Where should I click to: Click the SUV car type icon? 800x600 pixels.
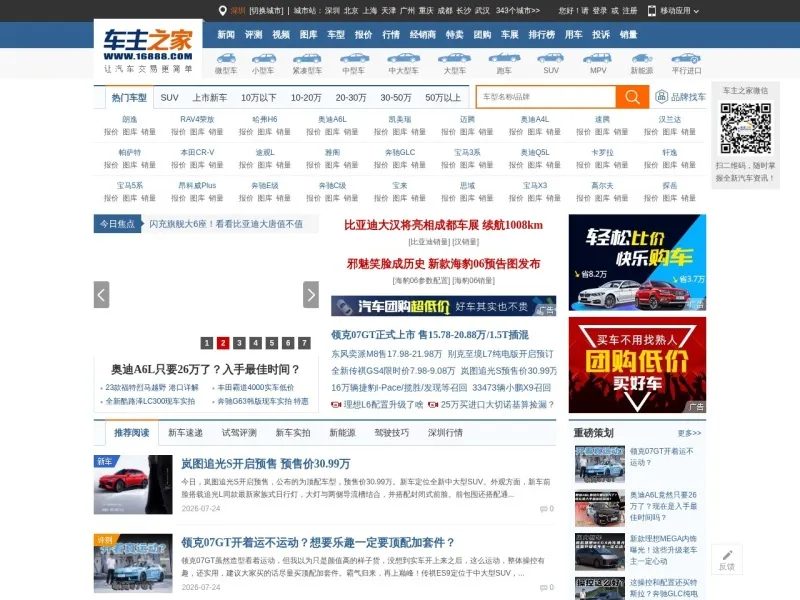coord(551,58)
